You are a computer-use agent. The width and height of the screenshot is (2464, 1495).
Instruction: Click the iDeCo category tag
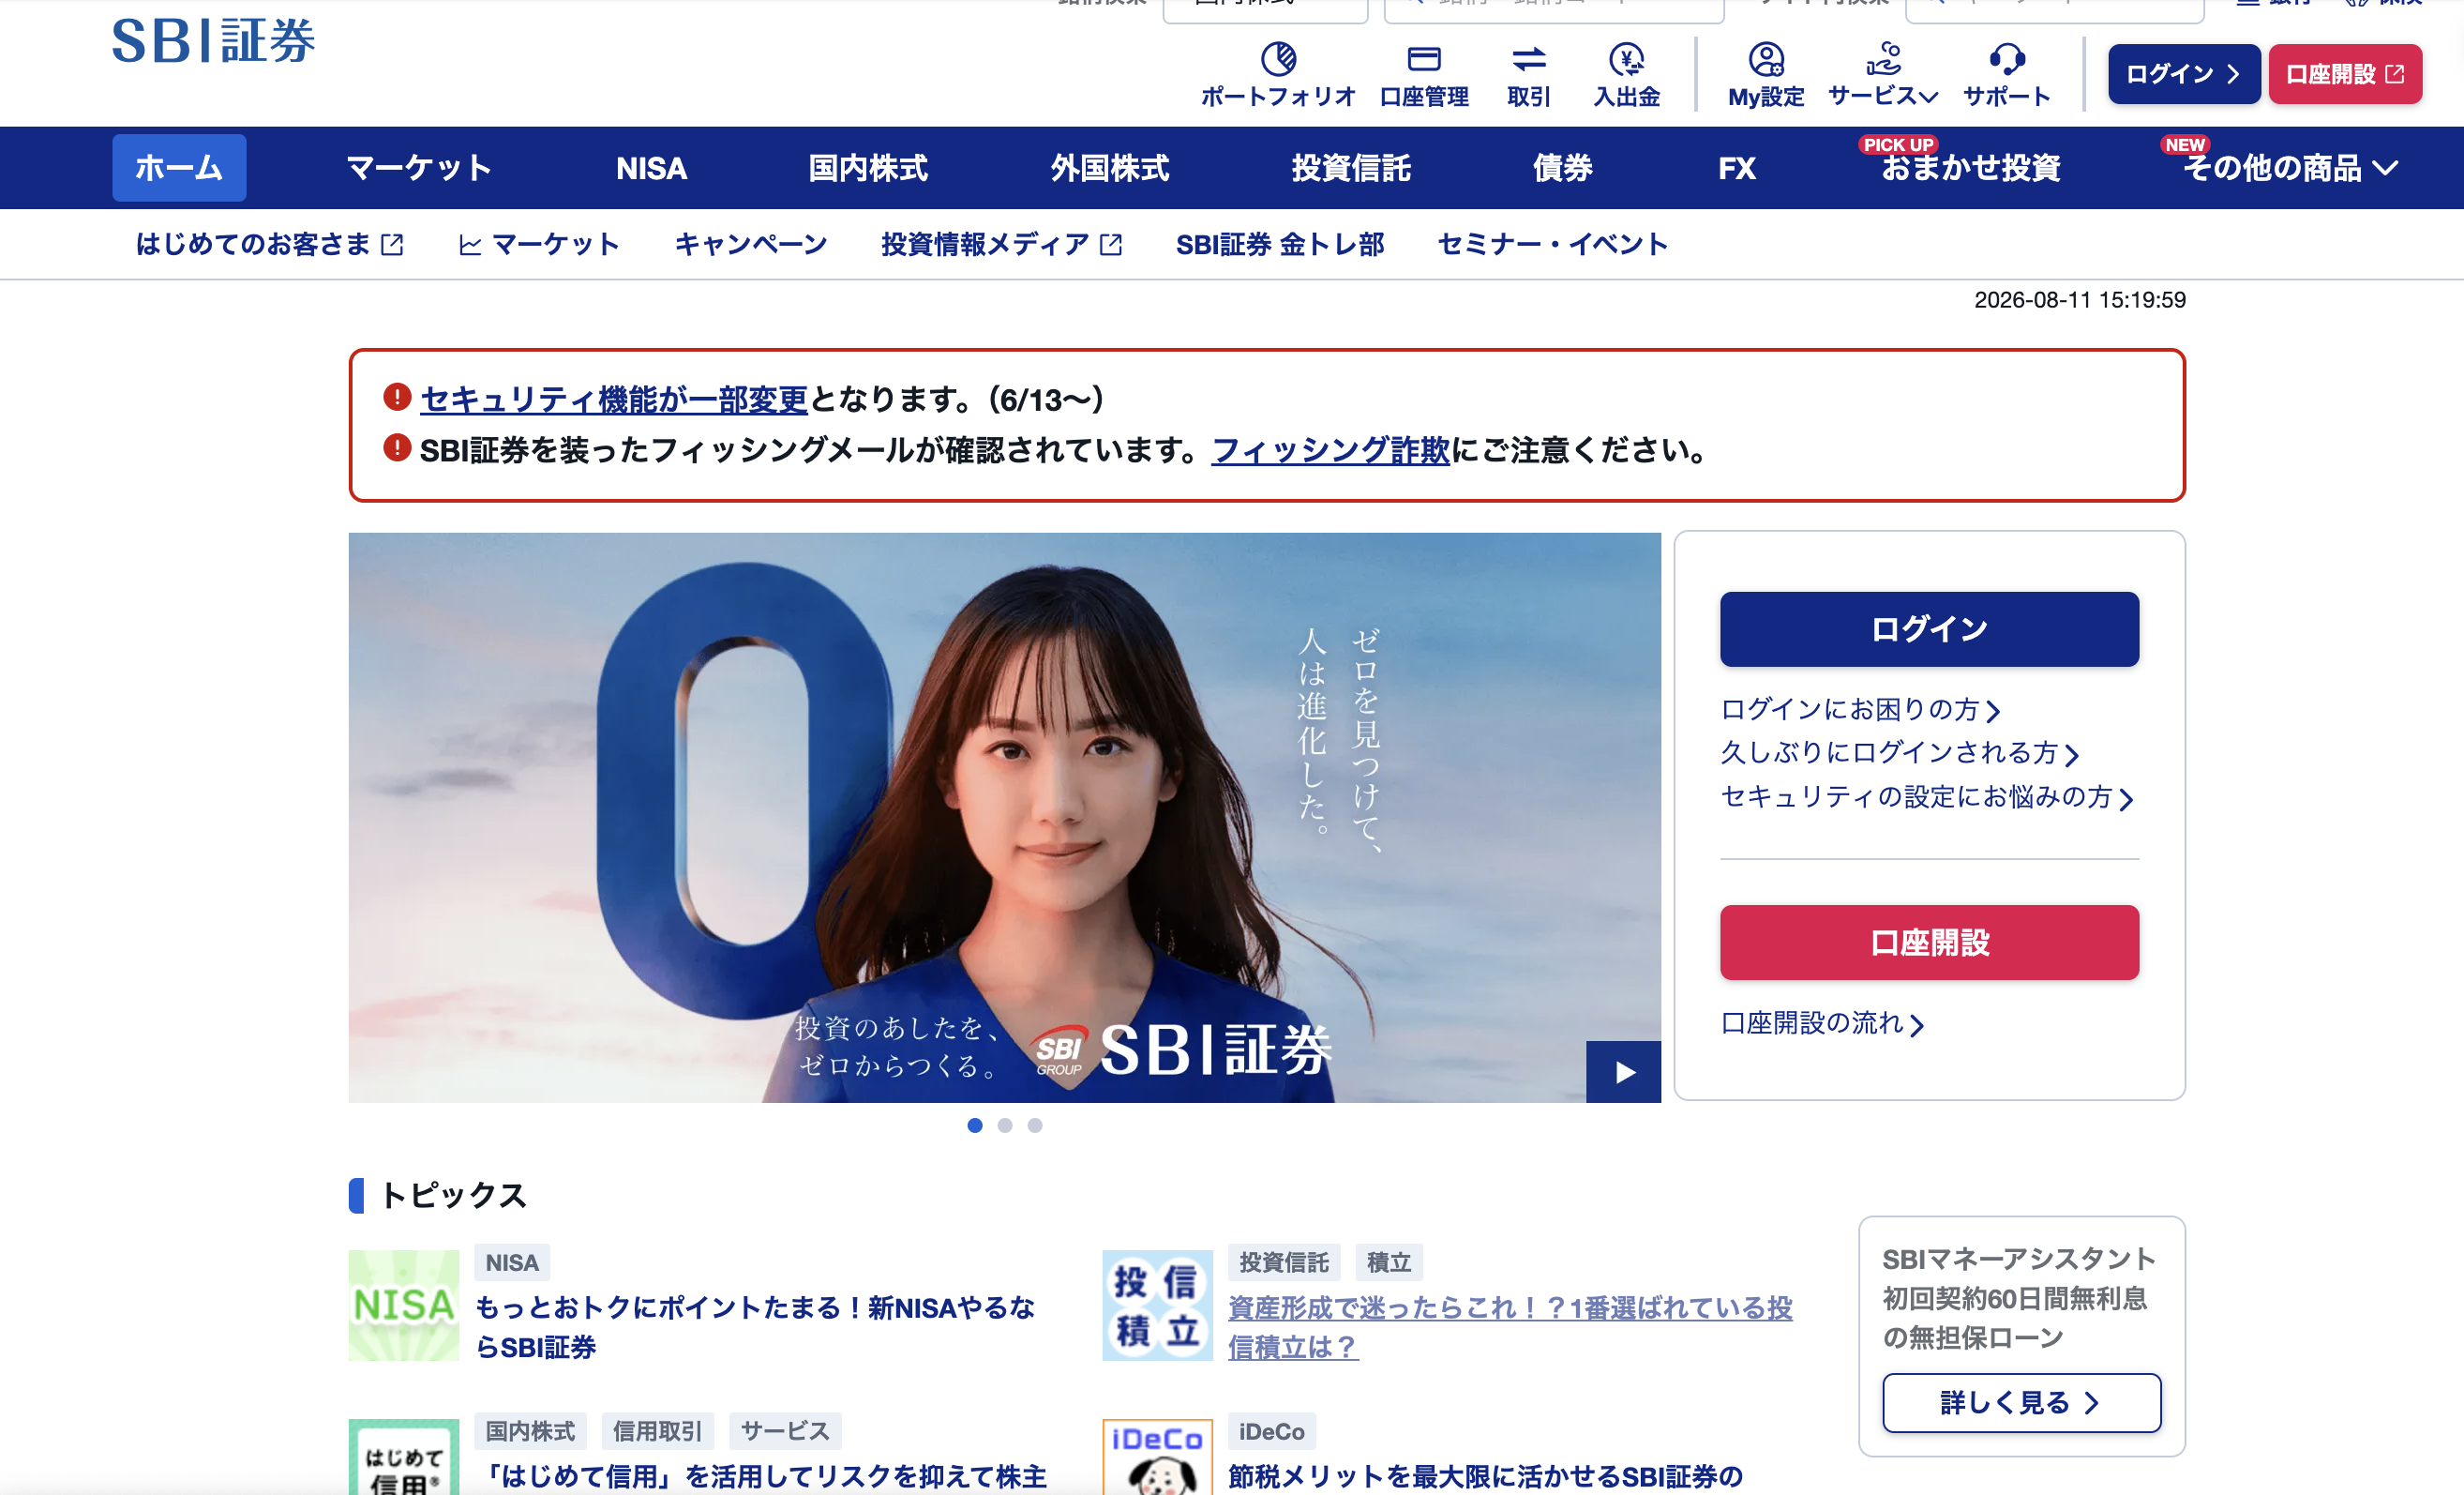coord(1271,1431)
